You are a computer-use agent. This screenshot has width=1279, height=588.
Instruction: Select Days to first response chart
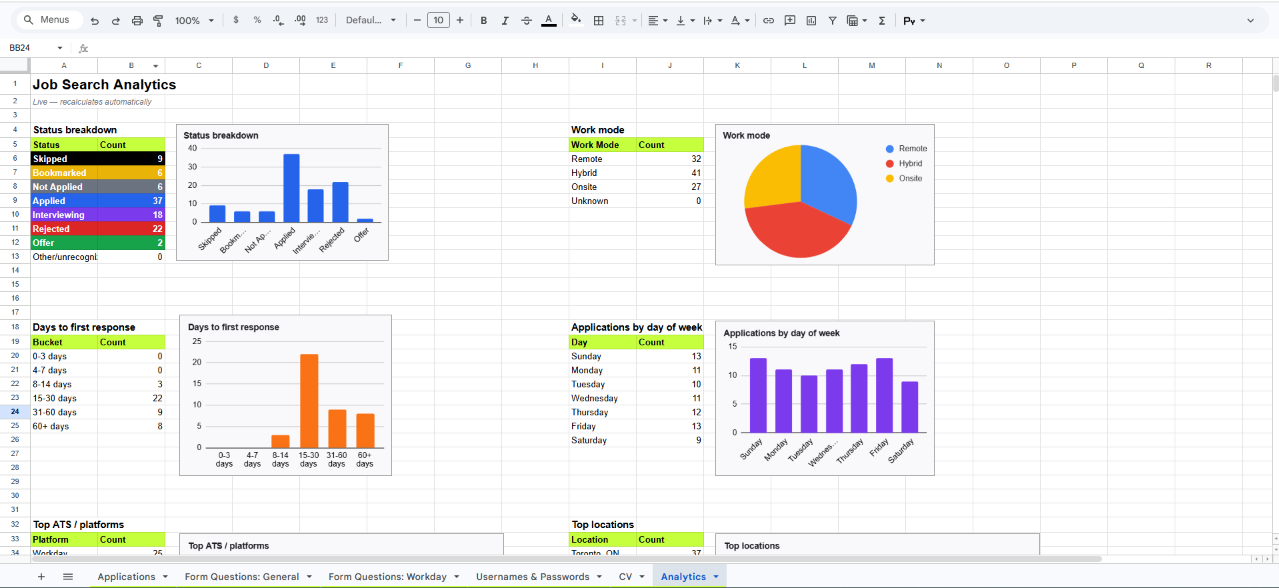click(285, 396)
